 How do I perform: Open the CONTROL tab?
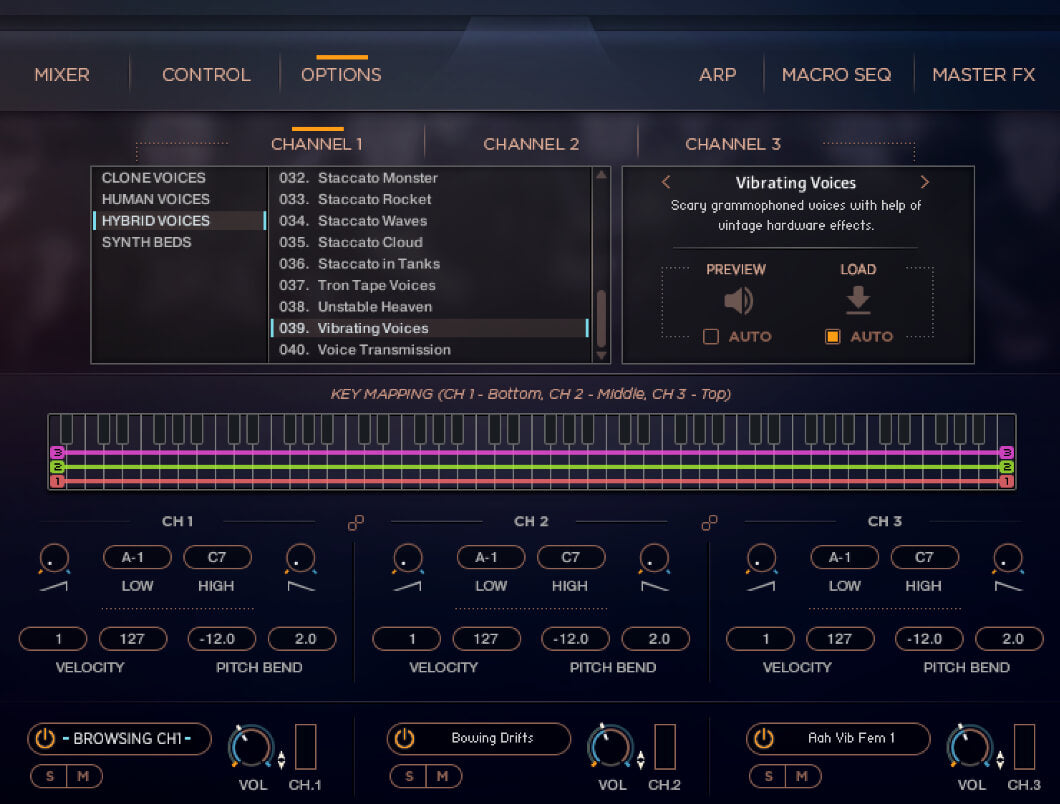coord(206,74)
